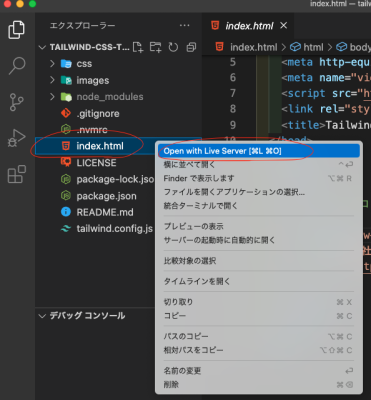Image resolution: width=371 pixels, height=400 pixels.
Task: Choose 名前の変更 from the context menu
Action: (259, 371)
